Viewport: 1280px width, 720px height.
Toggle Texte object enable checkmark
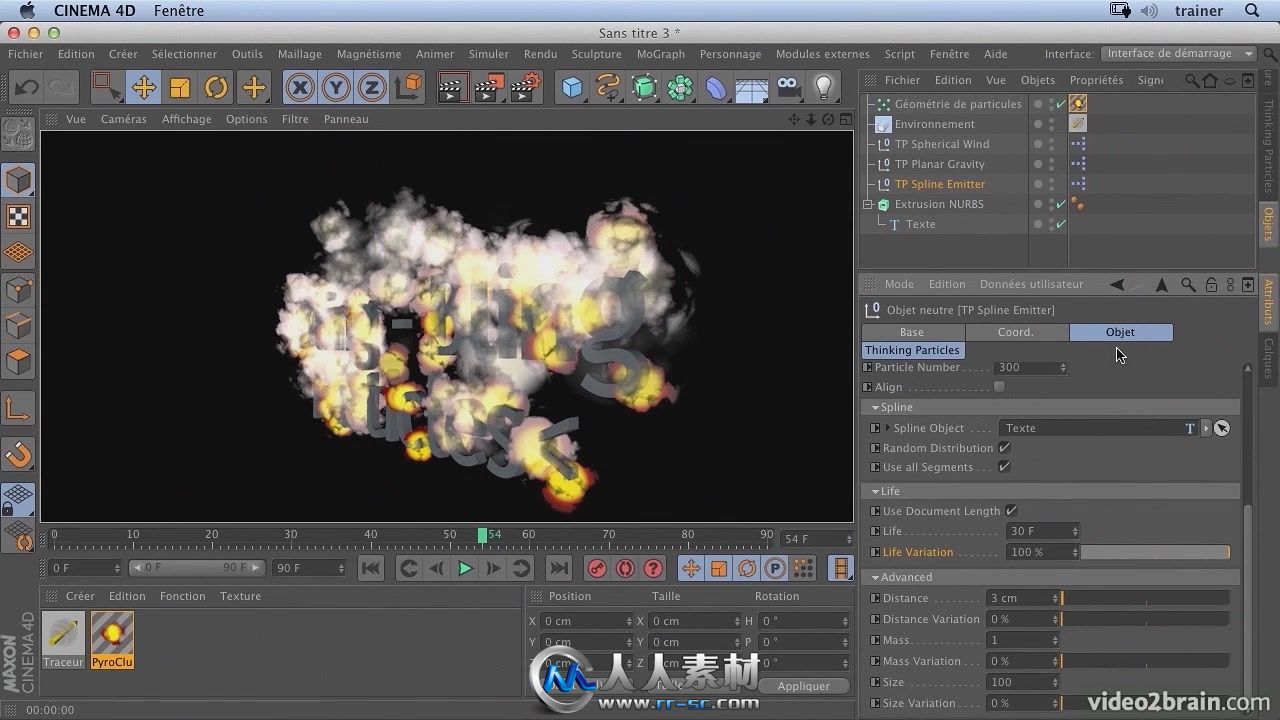(1061, 224)
